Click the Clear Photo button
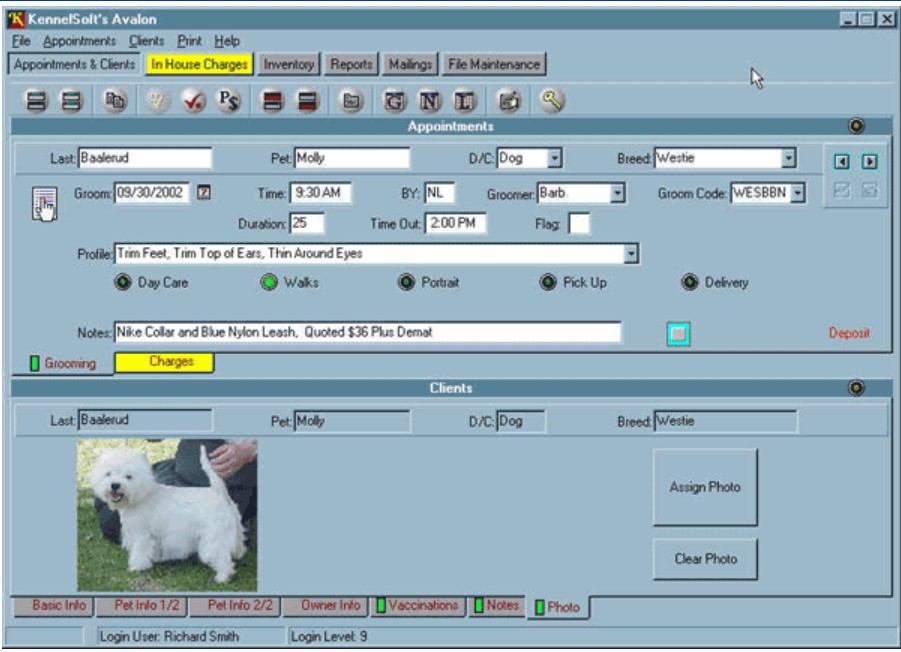The image size is (901, 652). 705,559
